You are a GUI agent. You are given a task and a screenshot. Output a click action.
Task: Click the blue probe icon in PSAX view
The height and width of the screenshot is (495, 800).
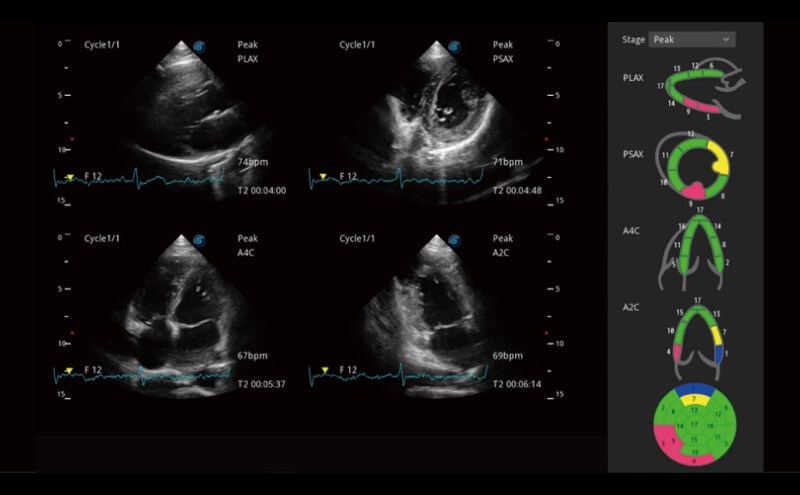point(455,46)
